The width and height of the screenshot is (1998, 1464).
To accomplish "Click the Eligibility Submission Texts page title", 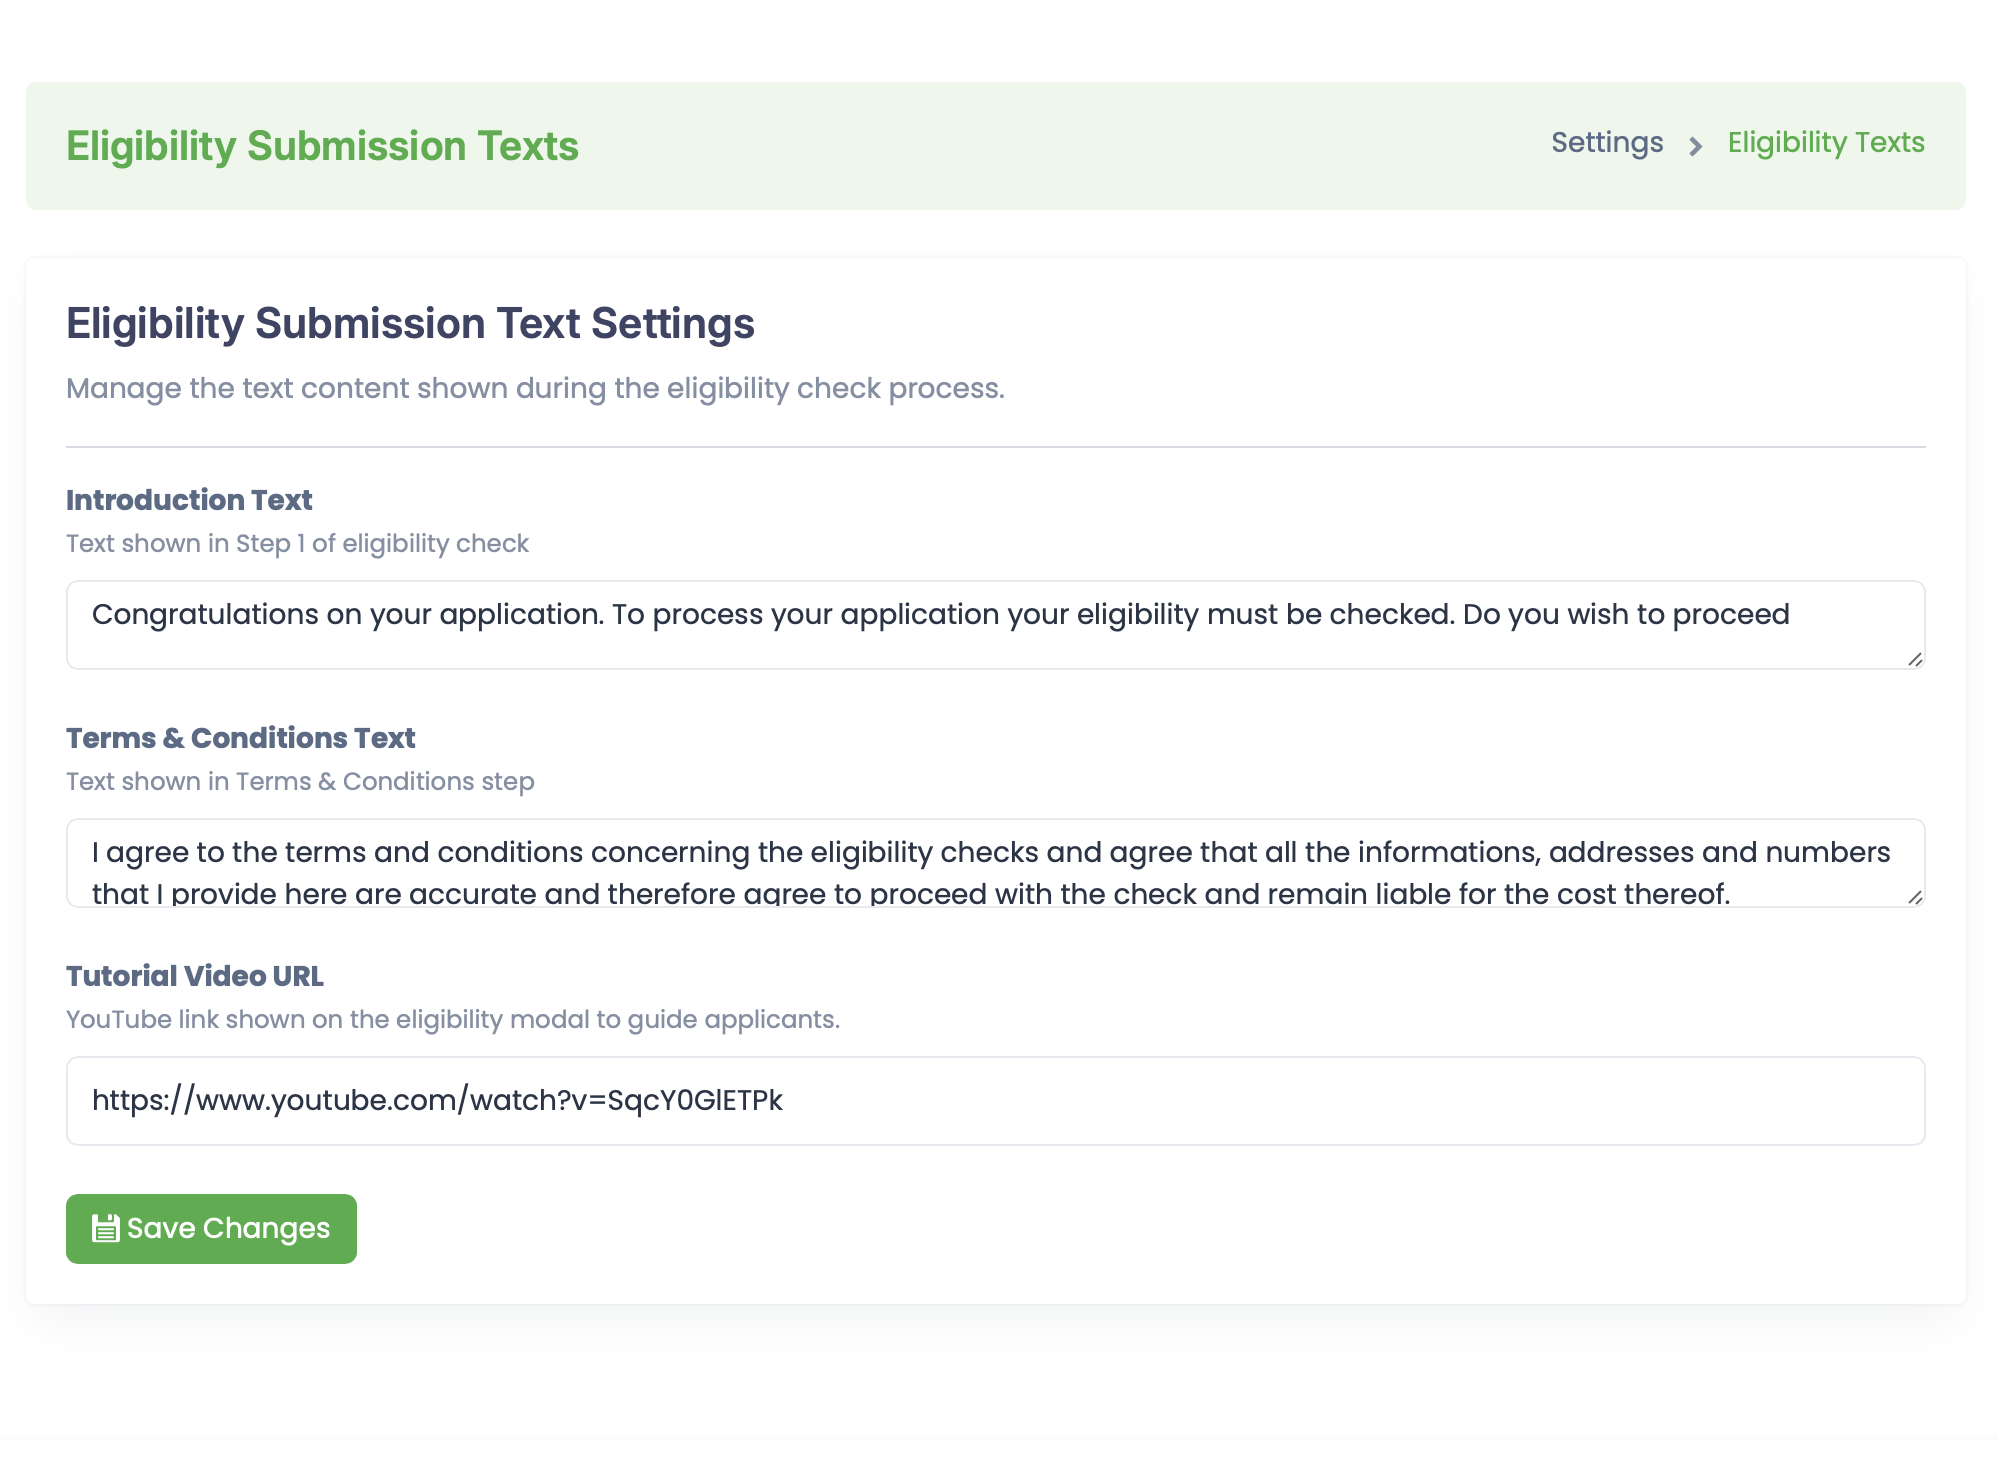I will [x=322, y=146].
